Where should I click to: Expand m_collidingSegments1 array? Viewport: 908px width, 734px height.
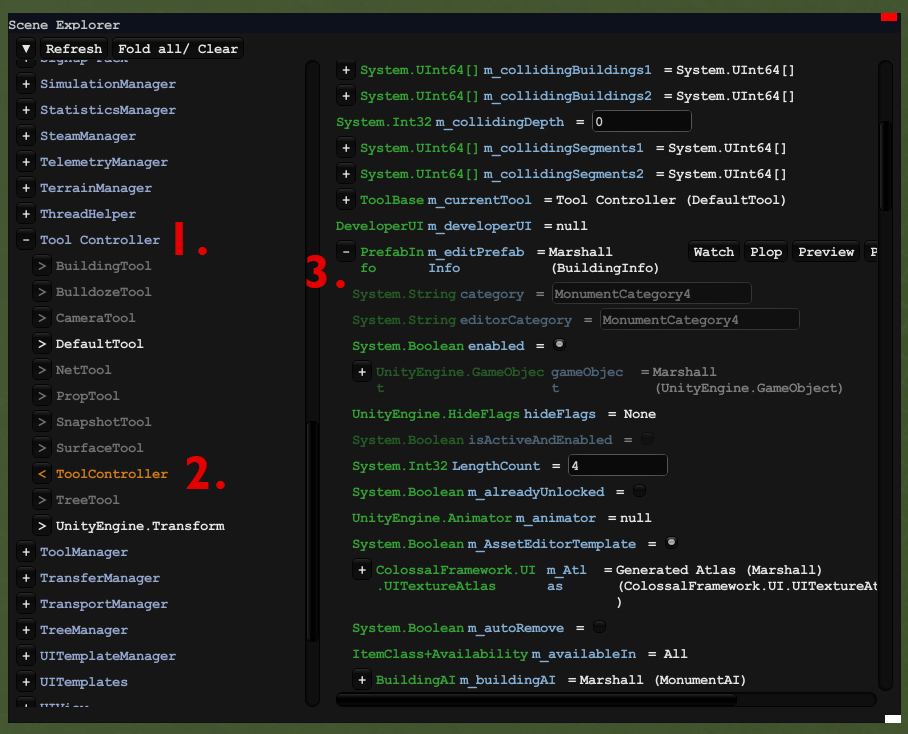[346, 148]
